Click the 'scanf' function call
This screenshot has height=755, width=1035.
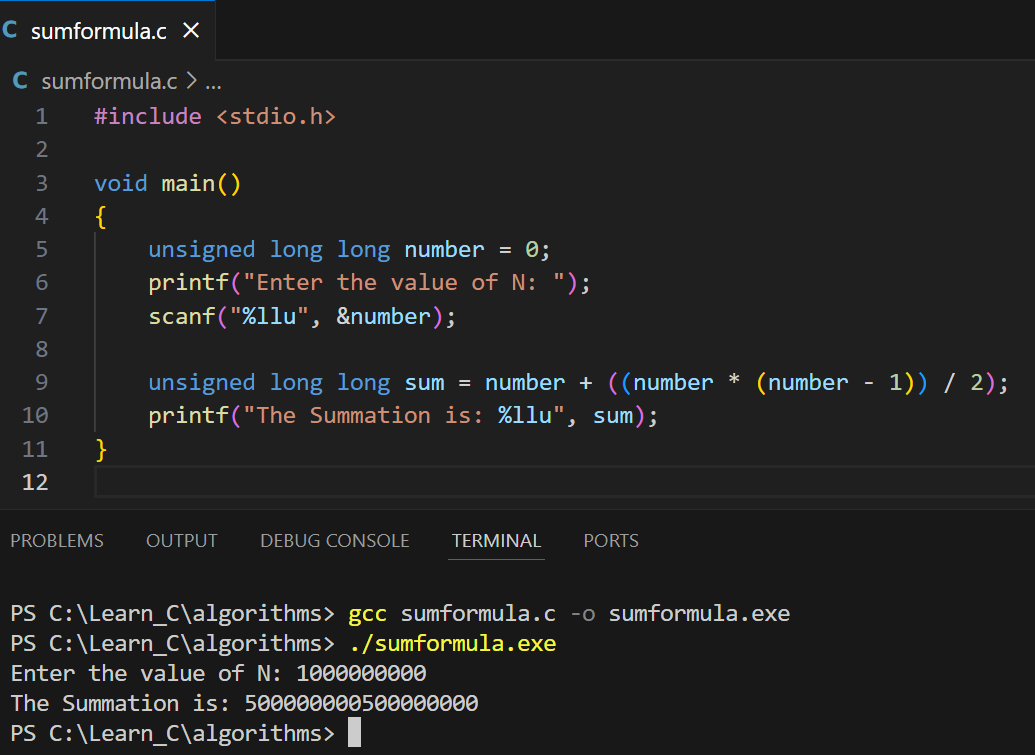click(182, 316)
